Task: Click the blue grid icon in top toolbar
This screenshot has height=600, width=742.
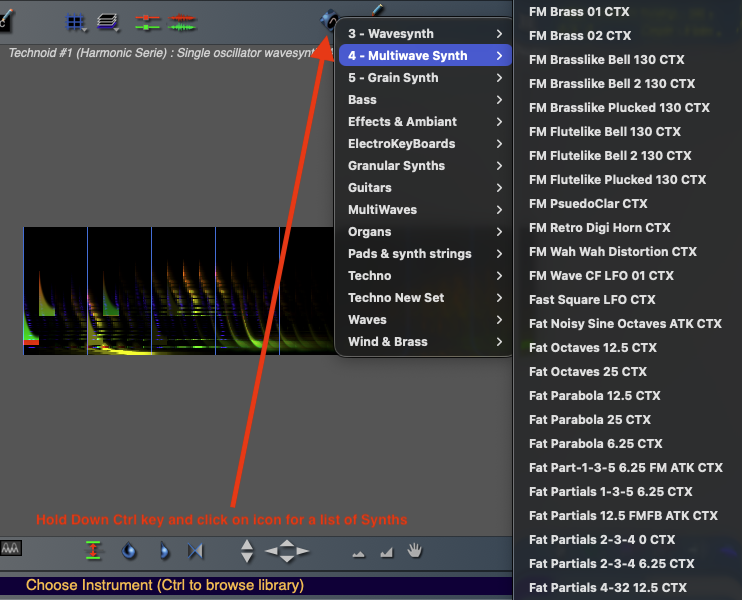Action: pos(75,22)
